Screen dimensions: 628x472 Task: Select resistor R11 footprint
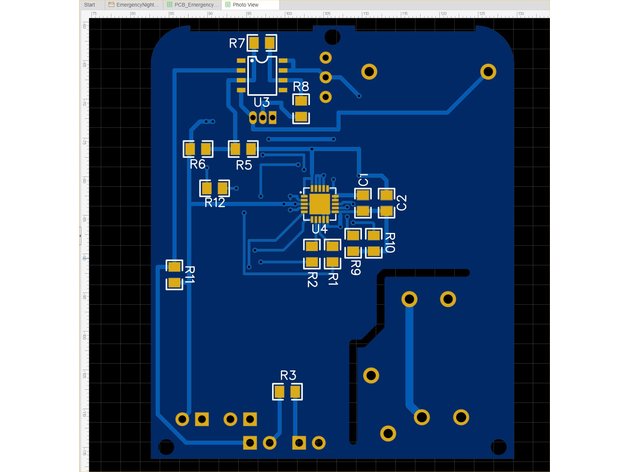tap(175, 275)
